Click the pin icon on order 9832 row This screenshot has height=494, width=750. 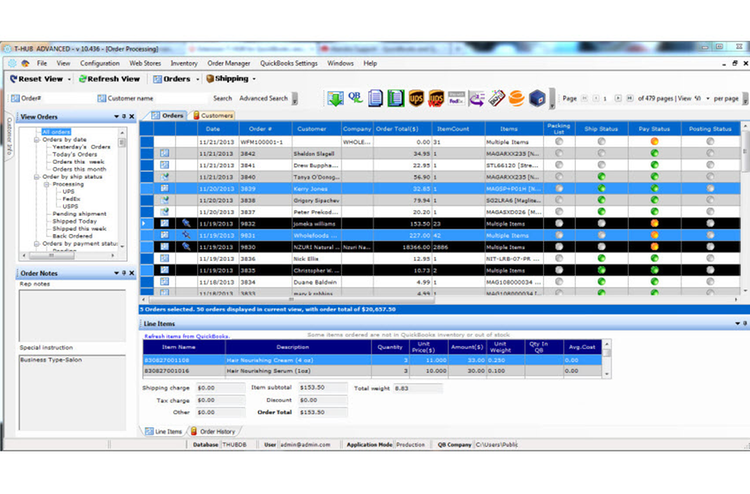[x=186, y=223]
